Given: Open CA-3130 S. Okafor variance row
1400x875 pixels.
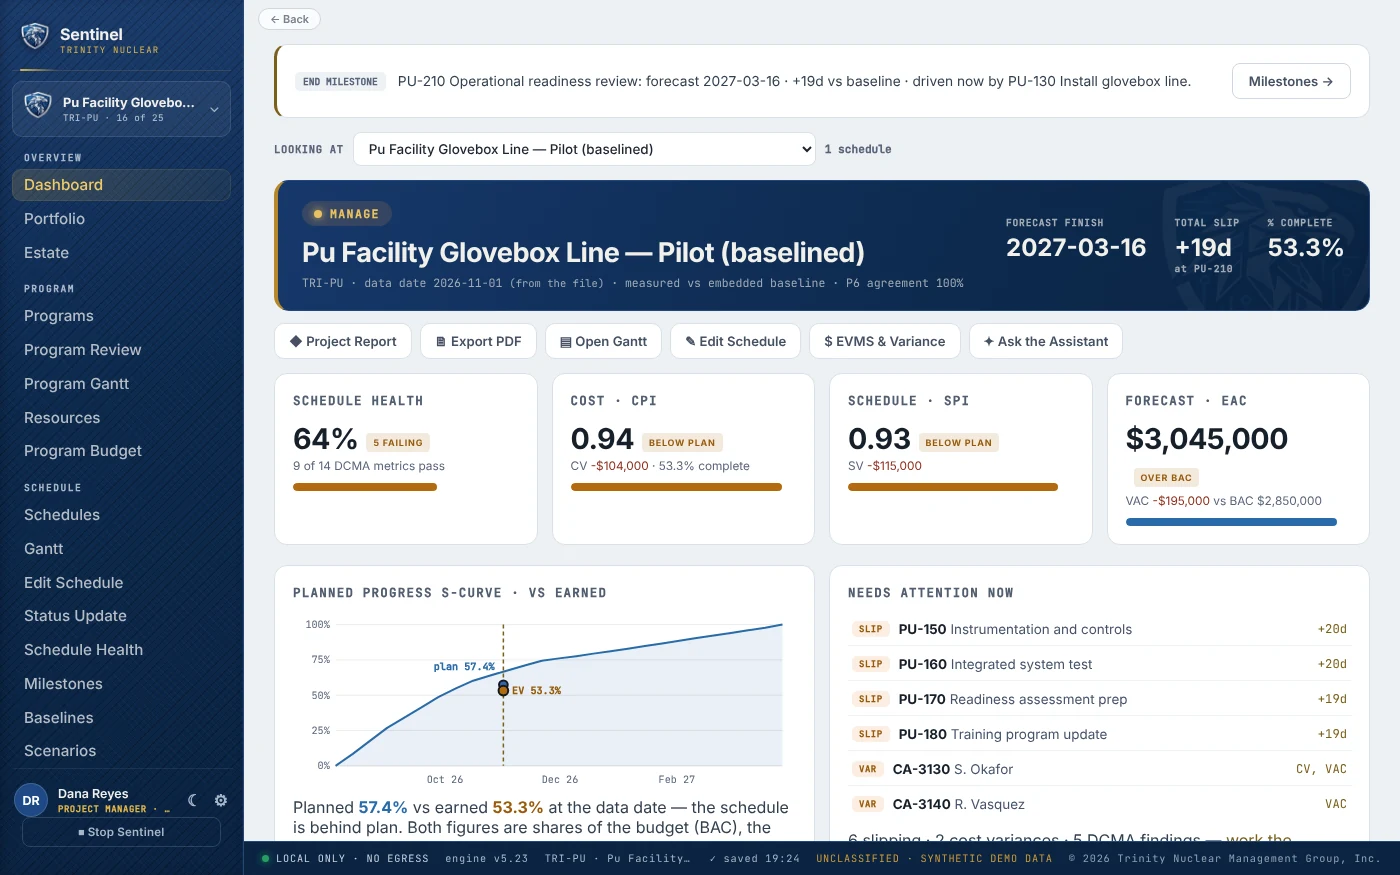Looking at the screenshot, I should click(x=1099, y=769).
